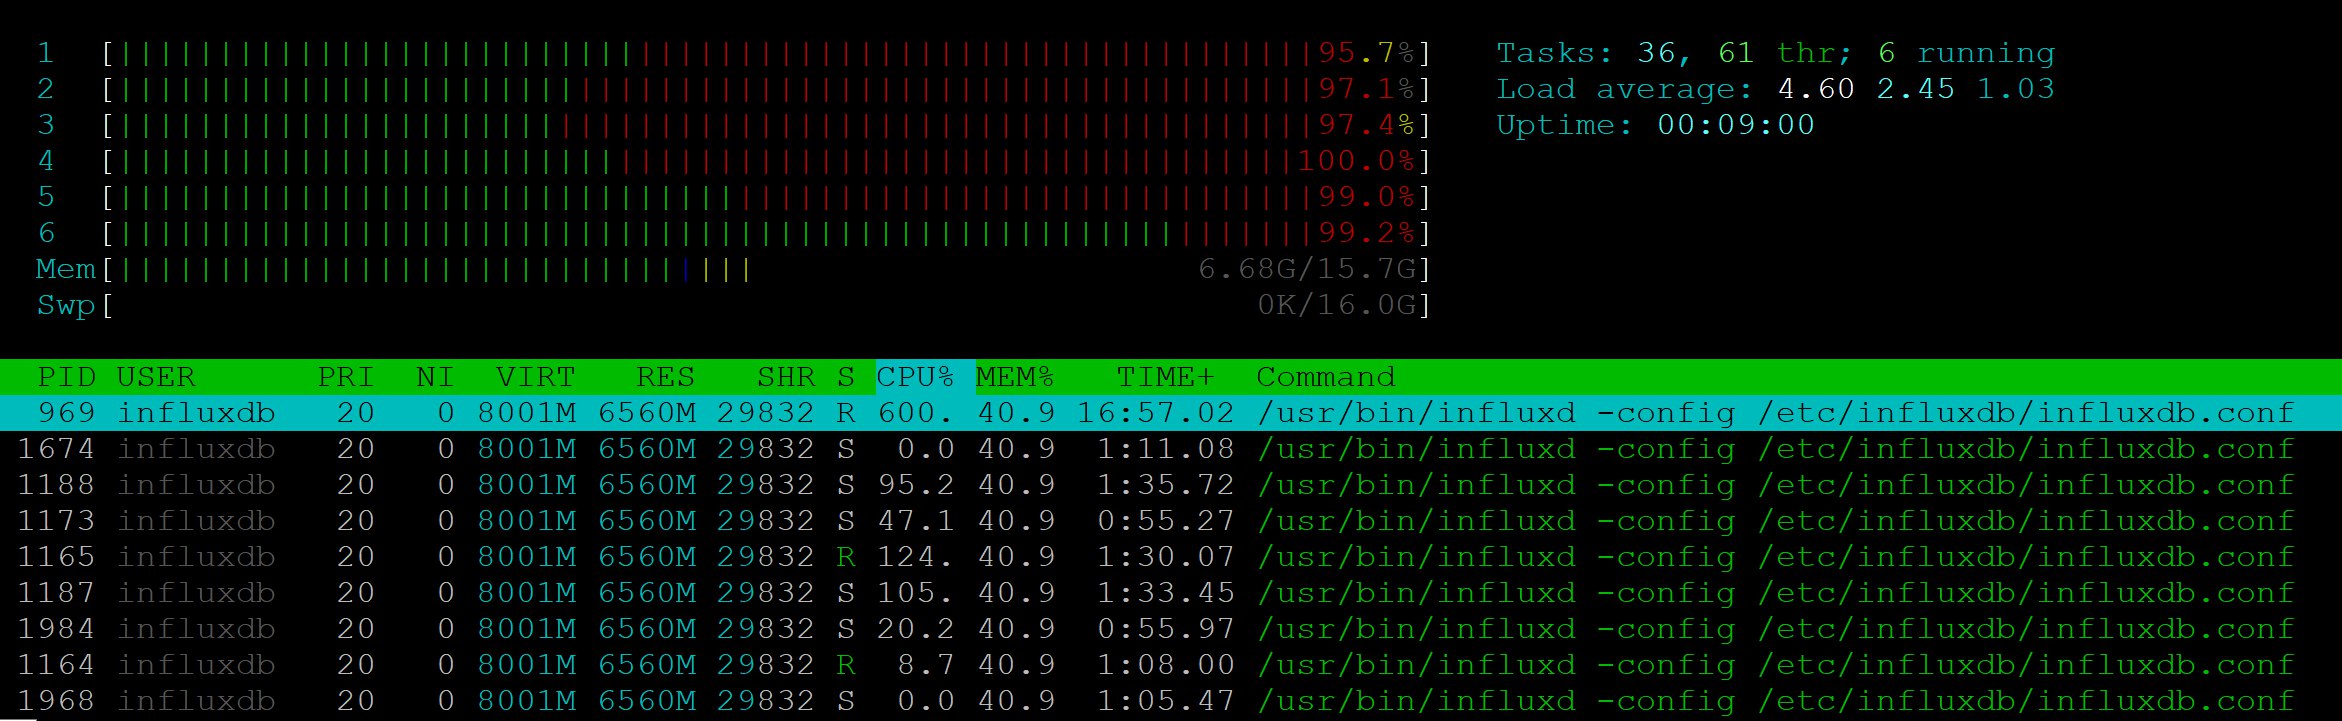Click the influxd command of PID 1968
The width and height of the screenshot is (2342, 721).
[1775, 701]
